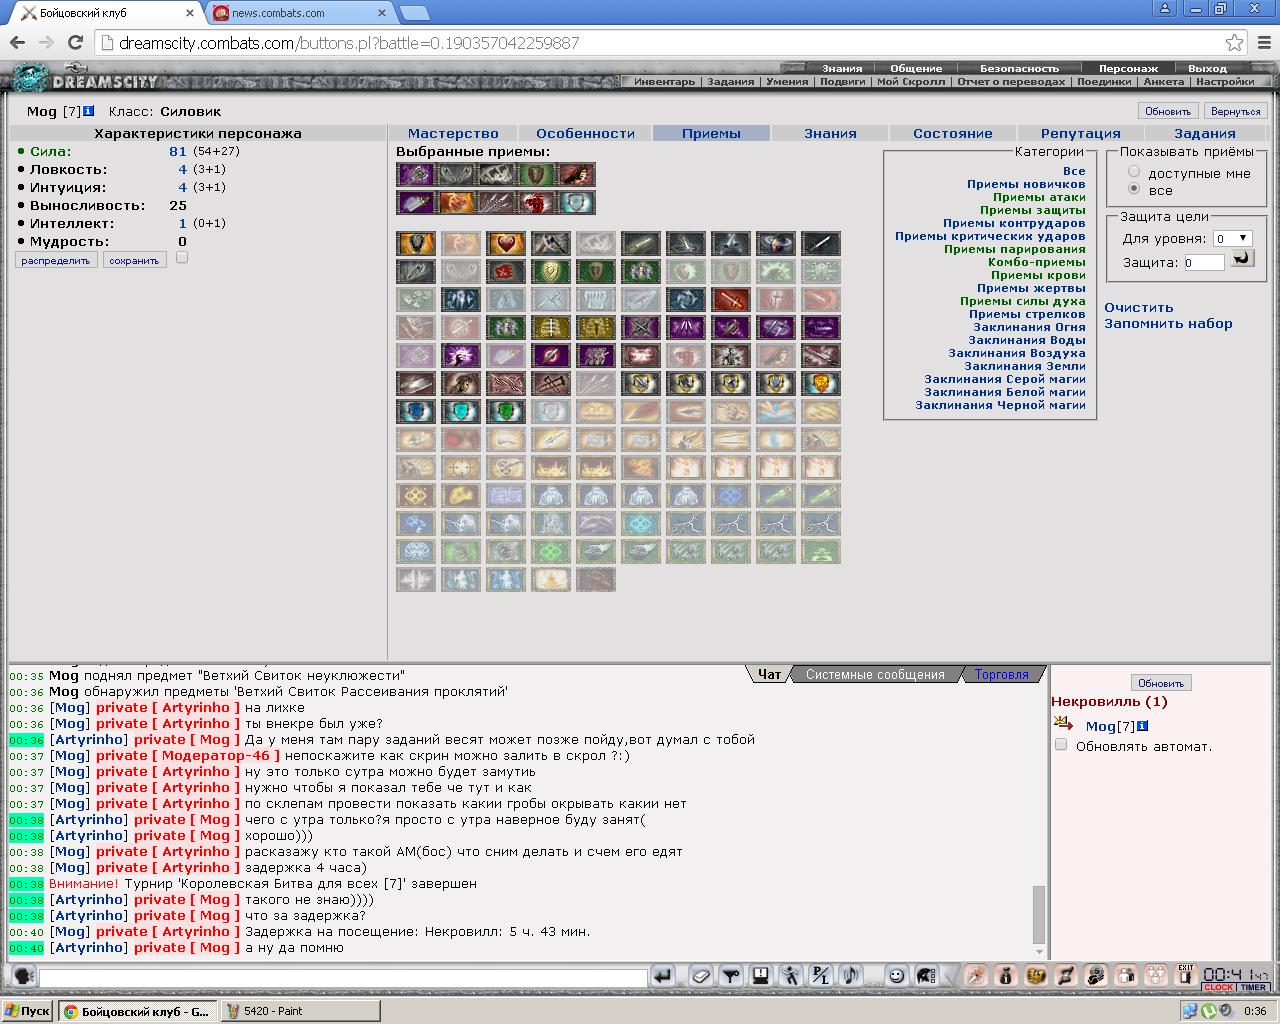The height and width of the screenshot is (1024, 1280).
Task: Click the gold pile icon in bottom panel
Action: (1035, 976)
